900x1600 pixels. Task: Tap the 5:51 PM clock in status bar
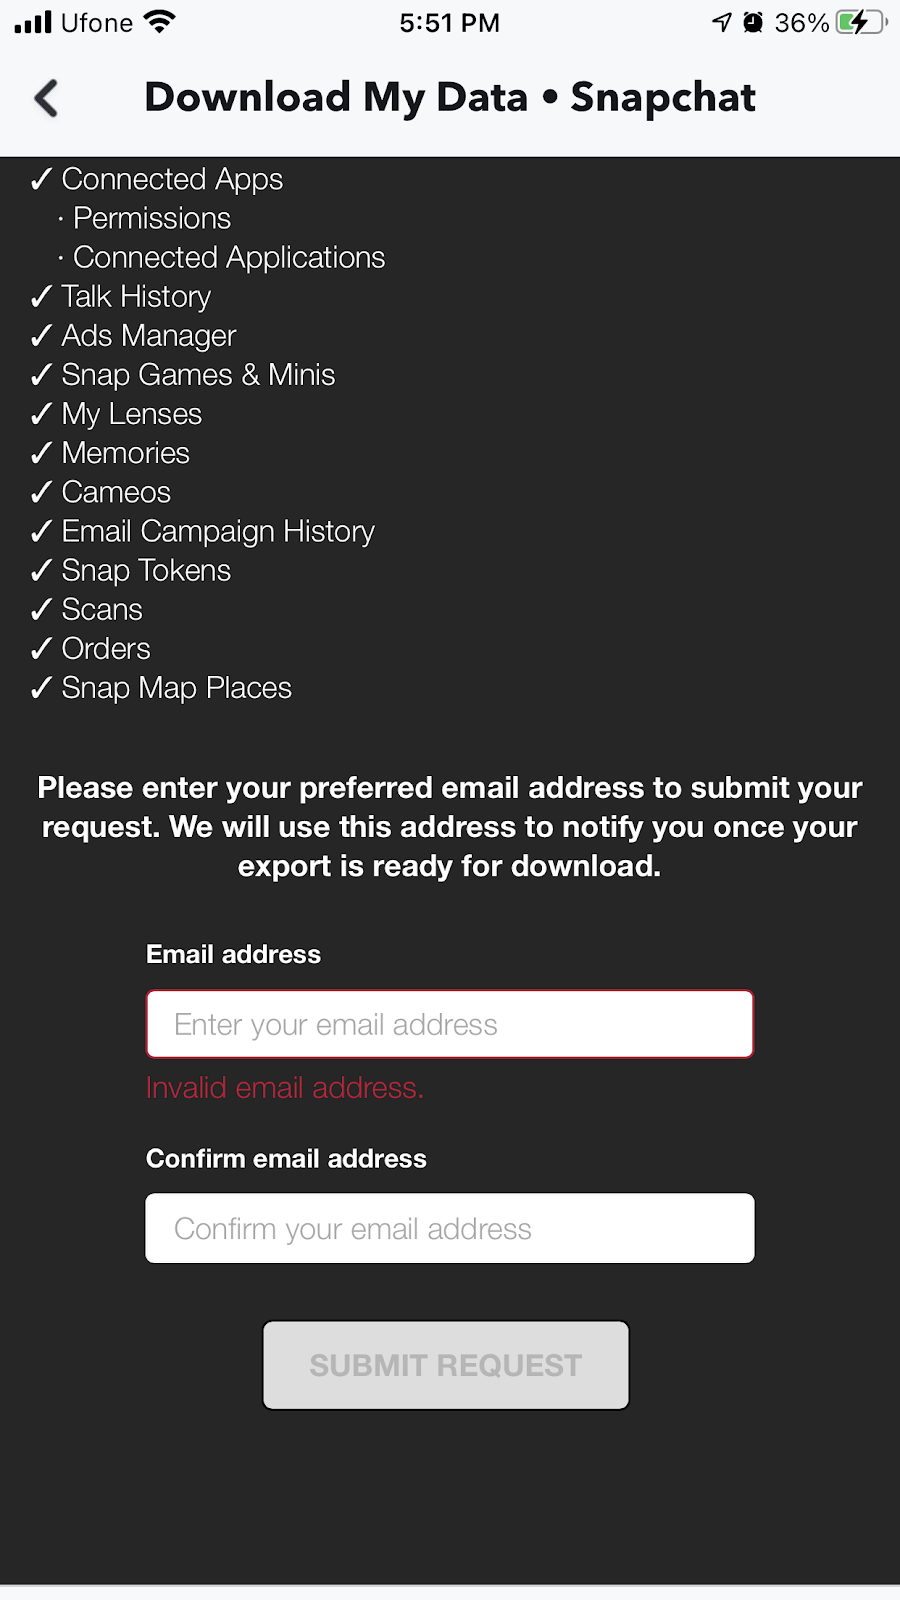pyautogui.click(x=449, y=22)
